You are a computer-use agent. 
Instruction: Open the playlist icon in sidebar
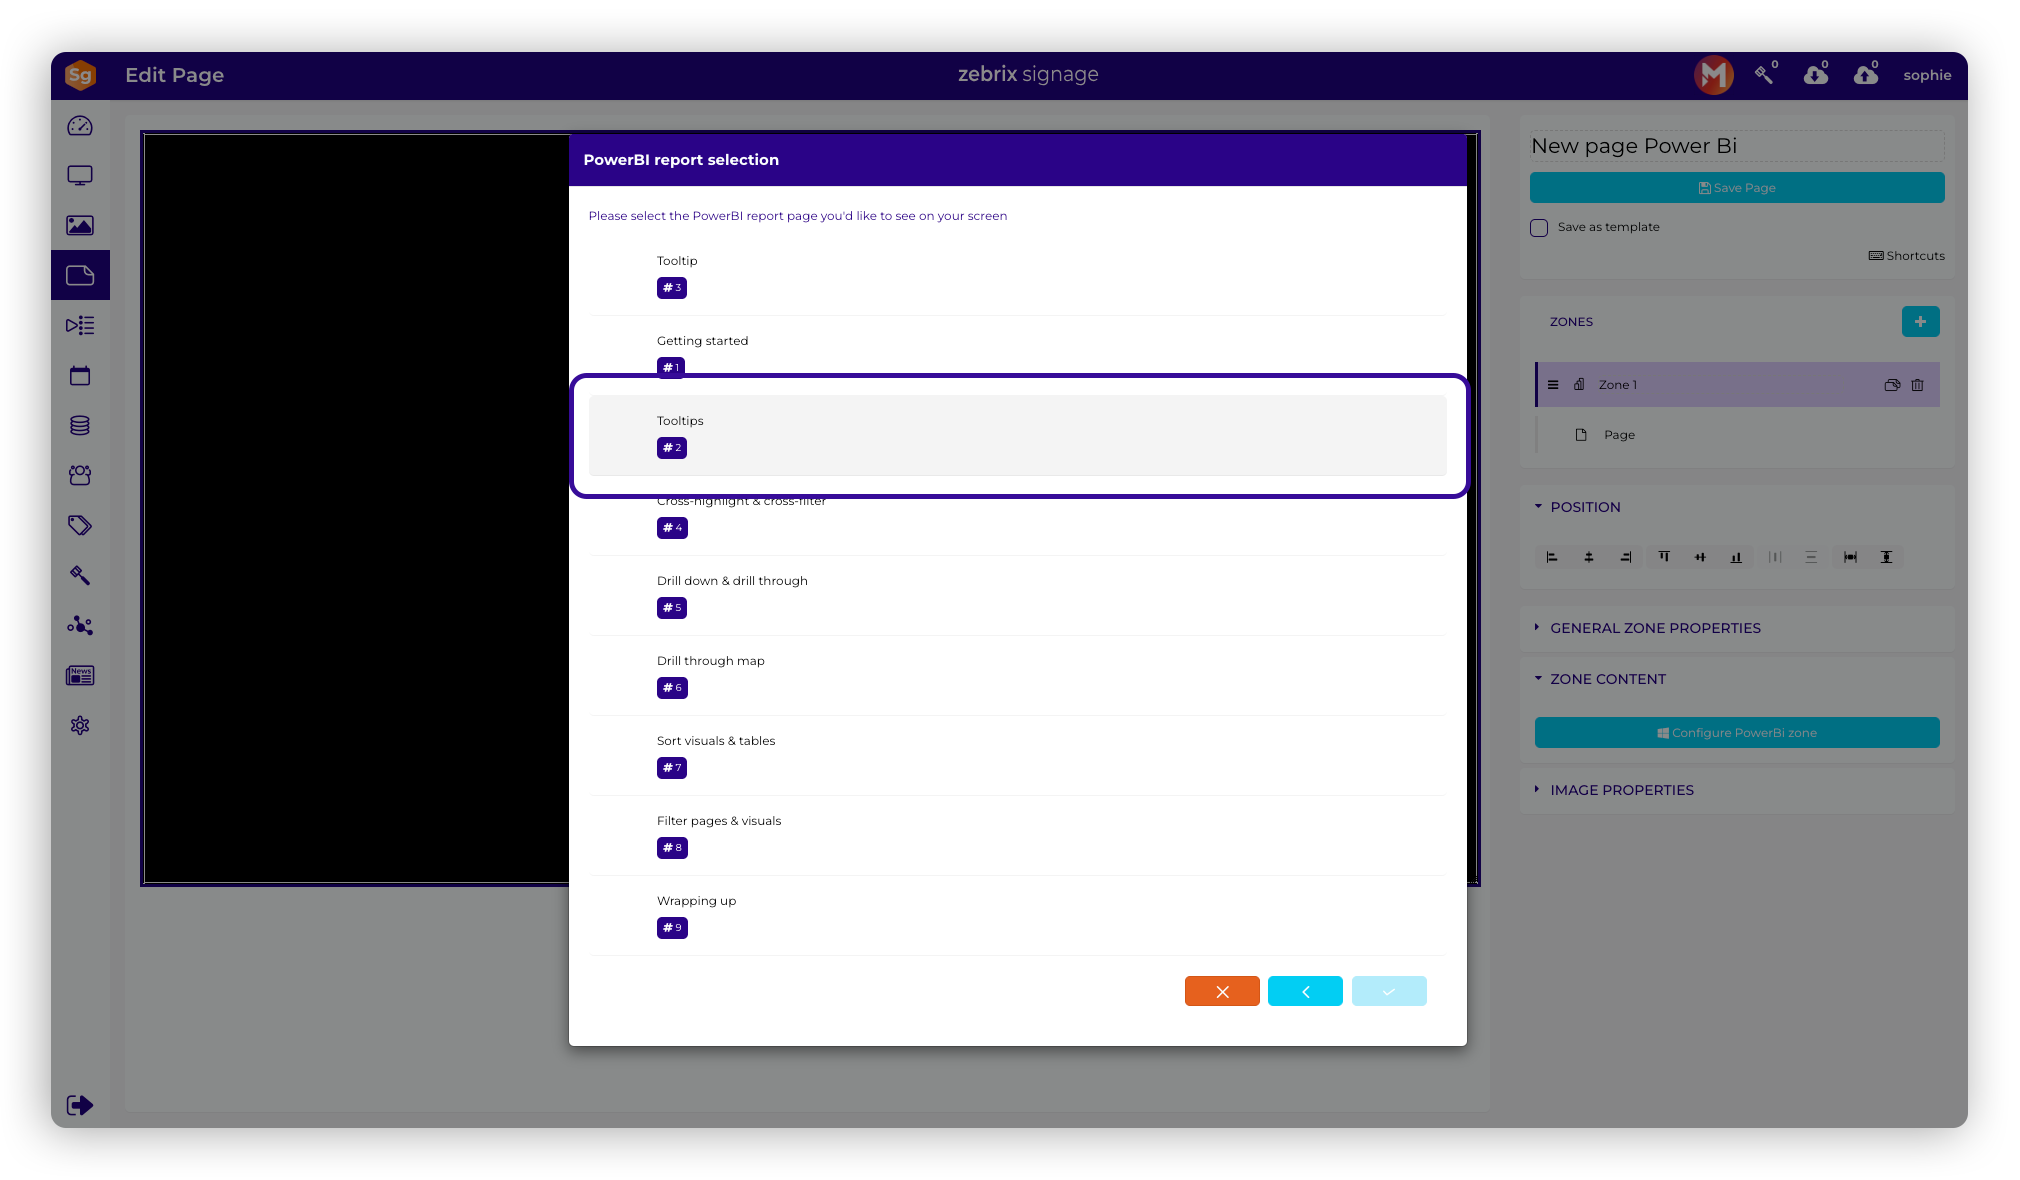click(x=80, y=326)
